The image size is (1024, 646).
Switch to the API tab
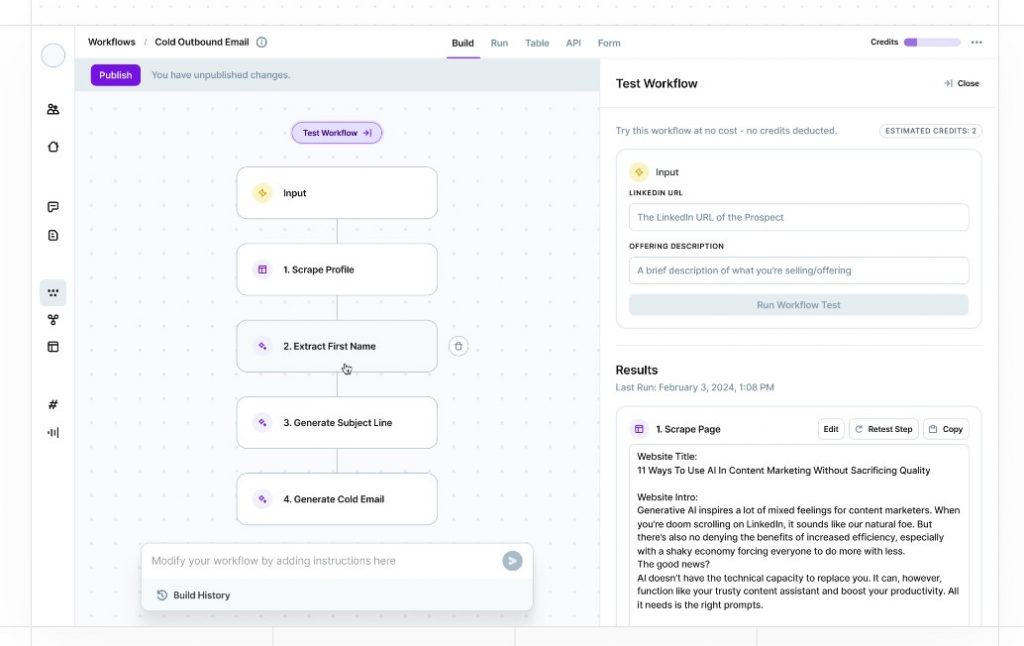tap(573, 43)
